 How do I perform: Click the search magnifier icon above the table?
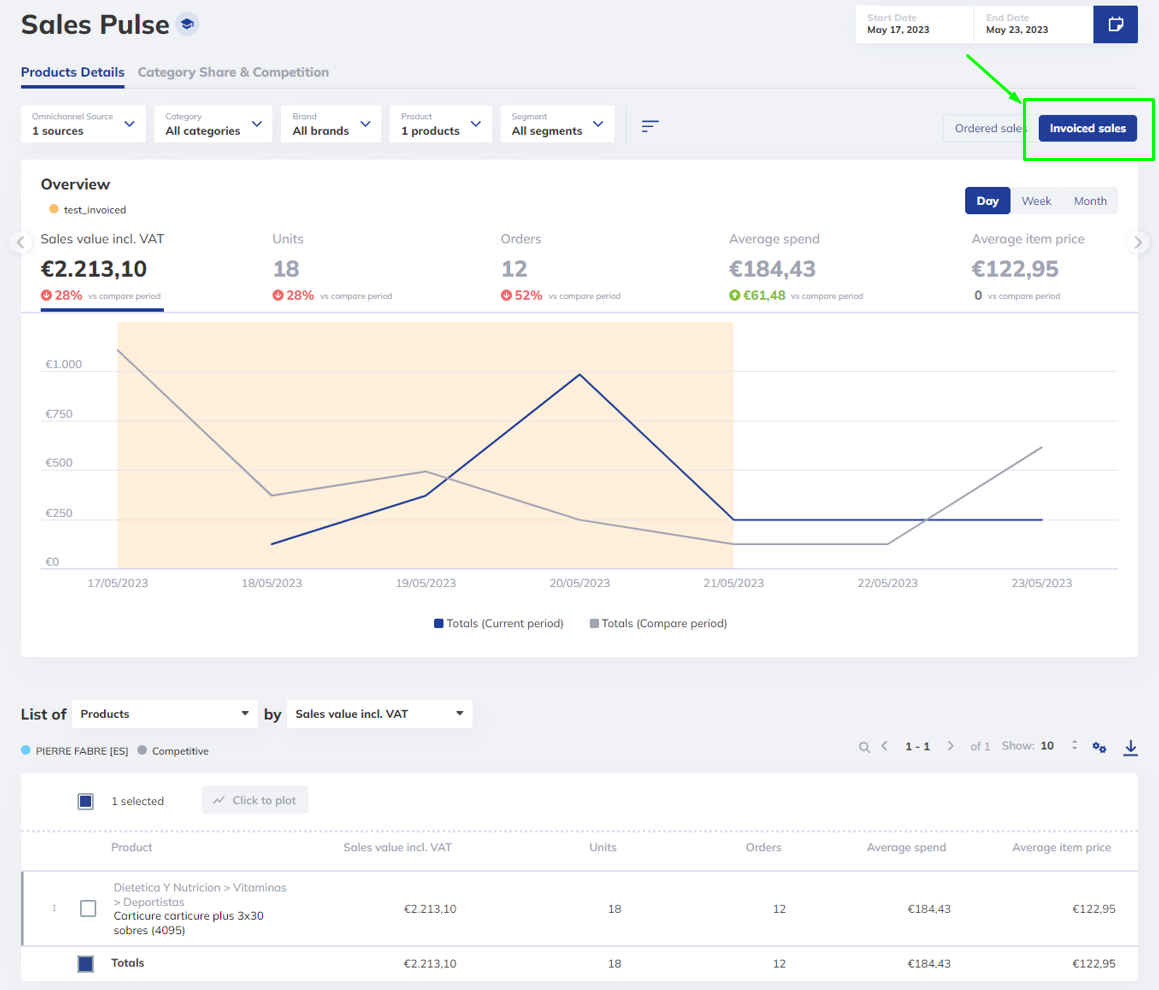(x=864, y=747)
